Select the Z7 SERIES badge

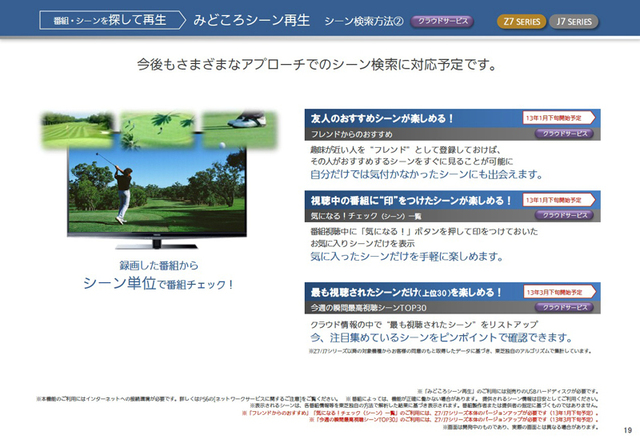522,22
